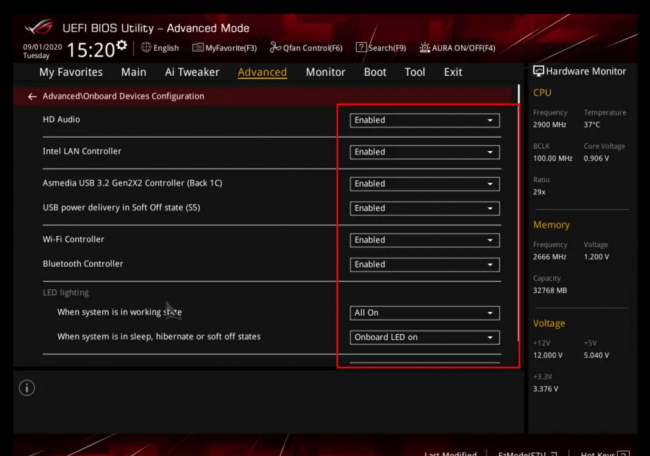Screen dimensions: 650x456
Task: Open the Intel LAN Controller dropdown
Action: (424, 152)
